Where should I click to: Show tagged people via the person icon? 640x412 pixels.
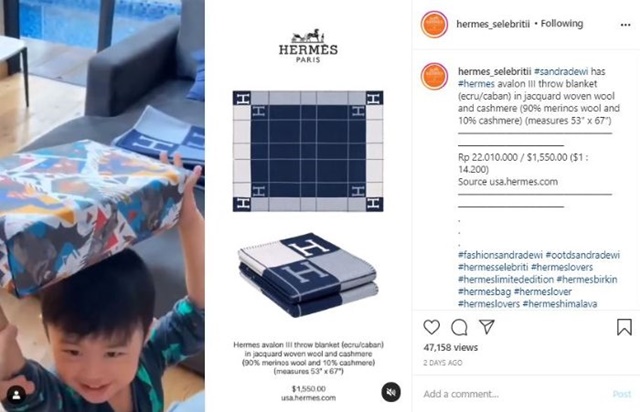pos(16,394)
